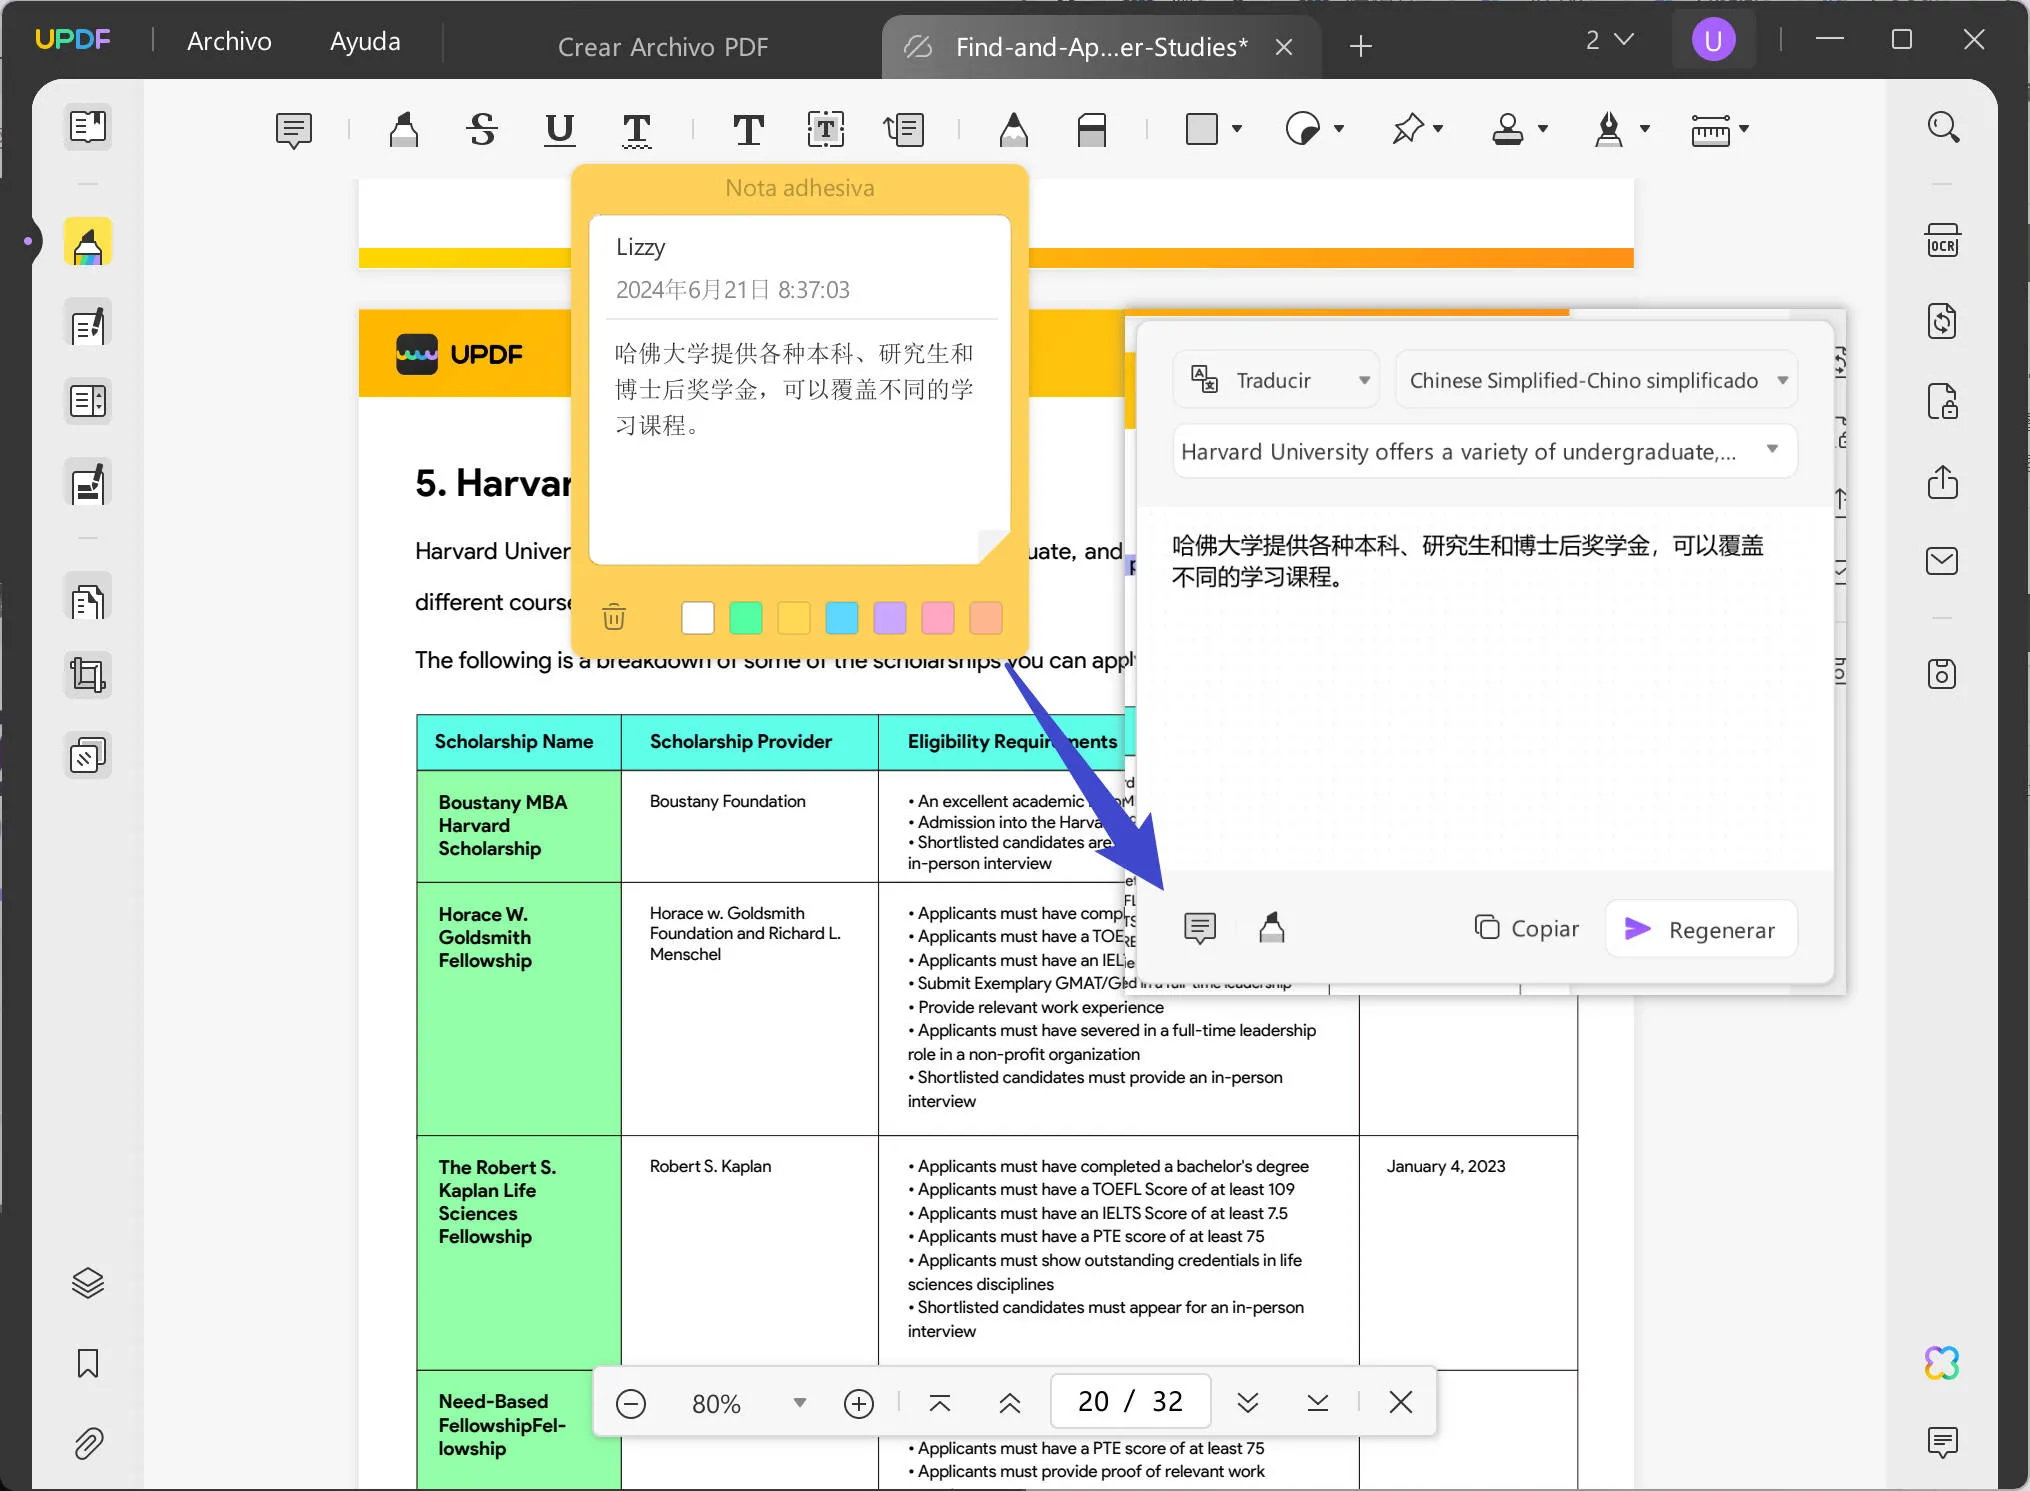The image size is (2030, 1491).
Task: Choose the green sticky note color
Action: coord(746,618)
